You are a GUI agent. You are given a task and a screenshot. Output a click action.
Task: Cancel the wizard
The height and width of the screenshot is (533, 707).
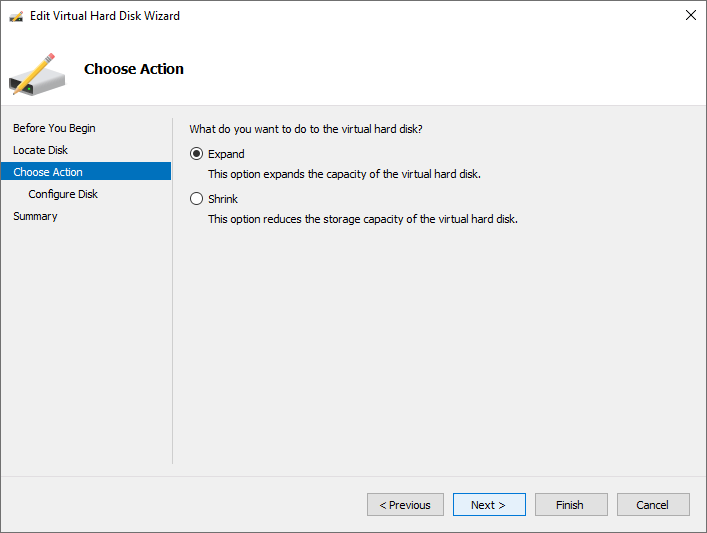pyautogui.click(x=652, y=505)
